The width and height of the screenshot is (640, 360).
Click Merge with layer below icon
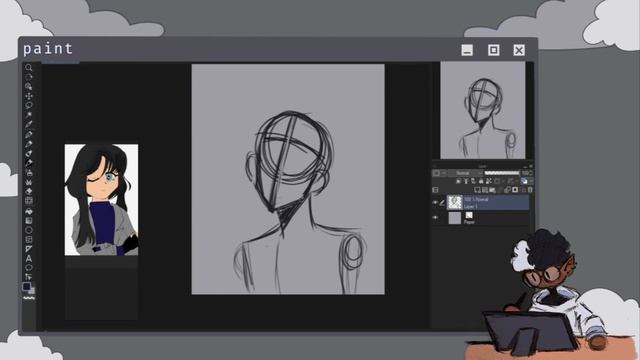click(507, 190)
